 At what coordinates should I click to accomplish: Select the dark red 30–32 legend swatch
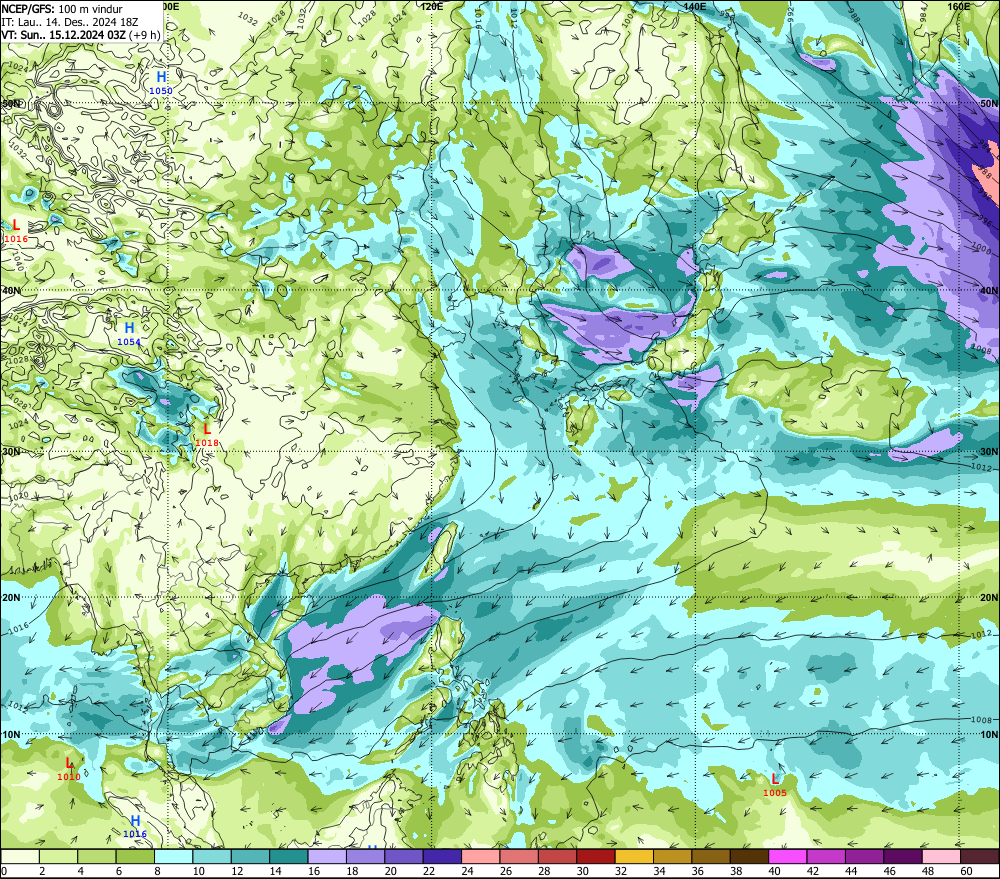click(x=596, y=856)
